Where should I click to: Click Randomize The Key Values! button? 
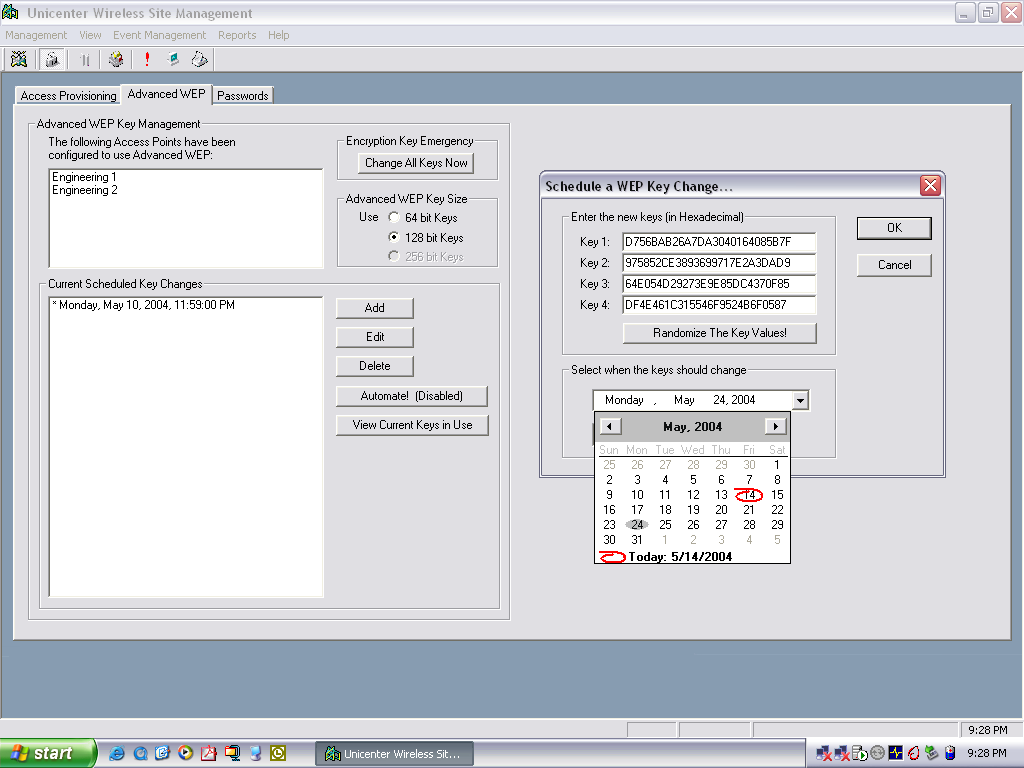(x=720, y=333)
